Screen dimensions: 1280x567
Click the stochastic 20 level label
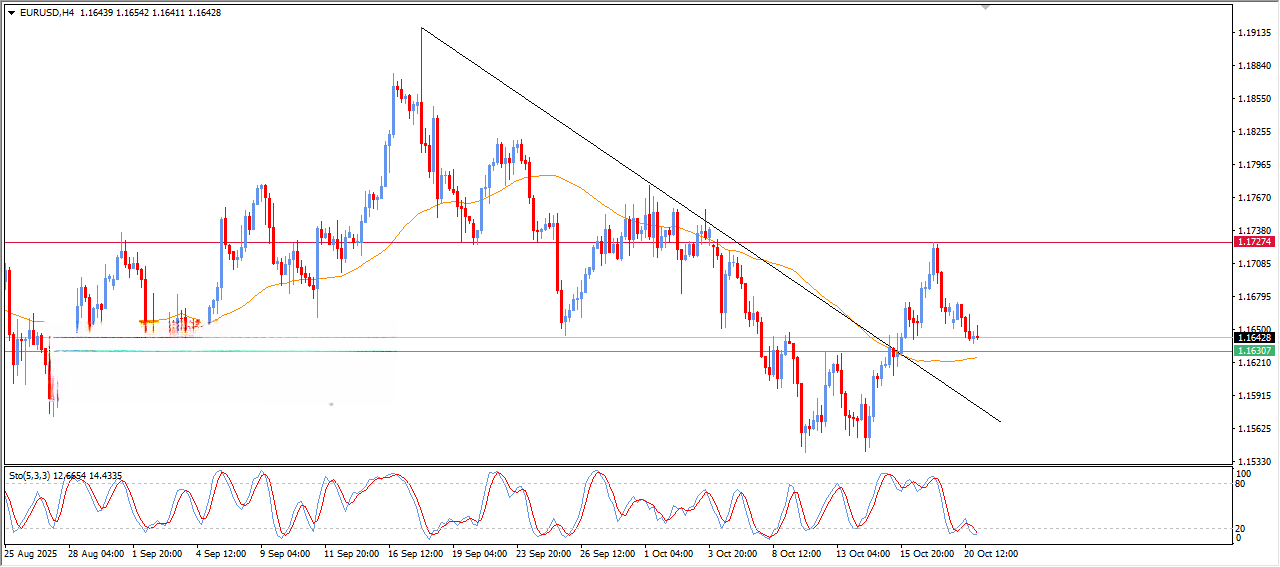[x=1242, y=528]
